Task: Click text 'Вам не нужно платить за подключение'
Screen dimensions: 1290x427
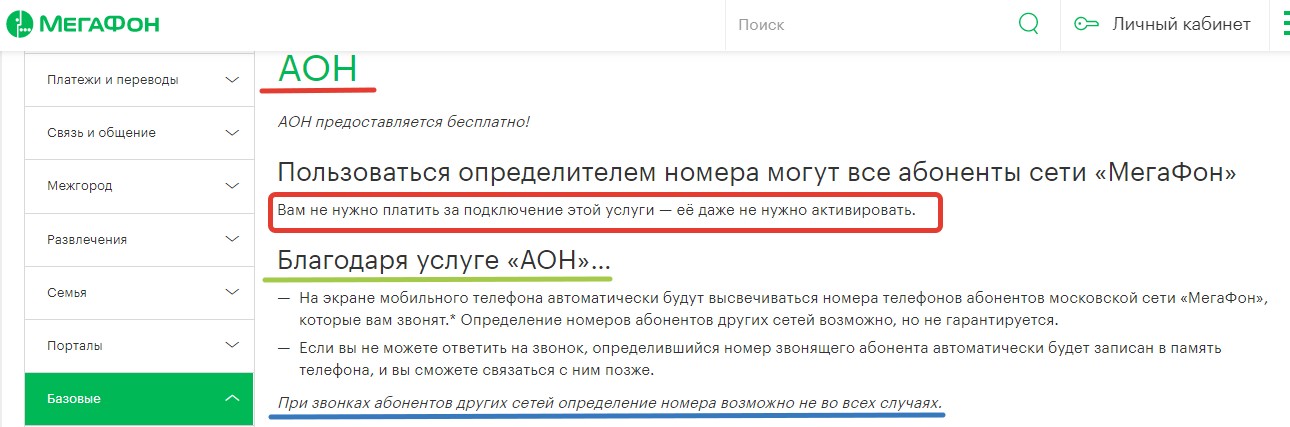Action: click(x=597, y=212)
